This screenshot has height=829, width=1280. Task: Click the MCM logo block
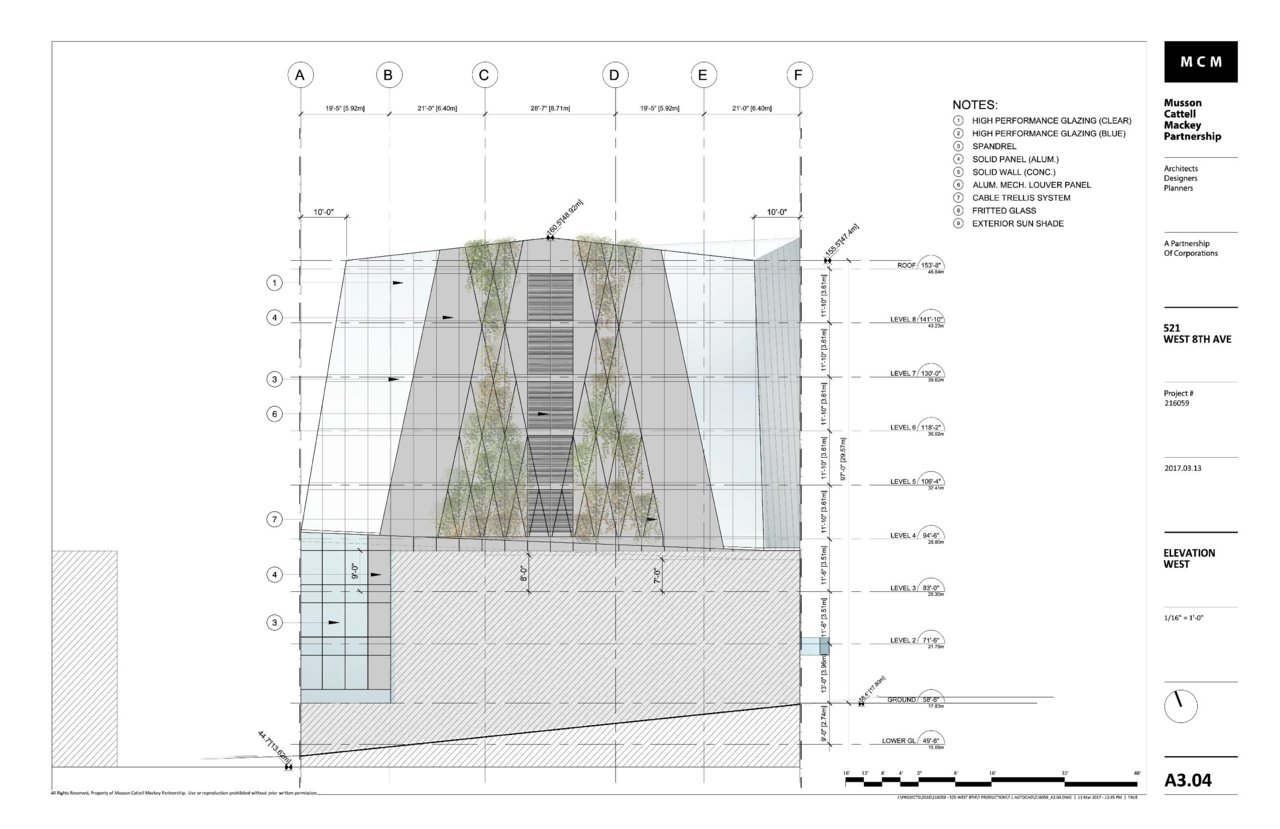pyautogui.click(x=1200, y=61)
